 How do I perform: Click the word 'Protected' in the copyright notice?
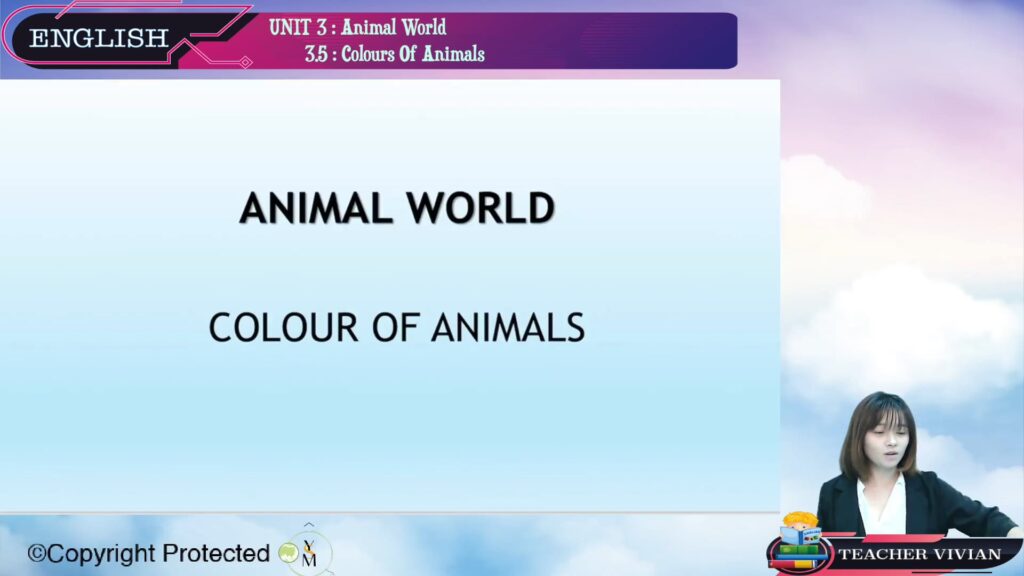(x=216, y=553)
